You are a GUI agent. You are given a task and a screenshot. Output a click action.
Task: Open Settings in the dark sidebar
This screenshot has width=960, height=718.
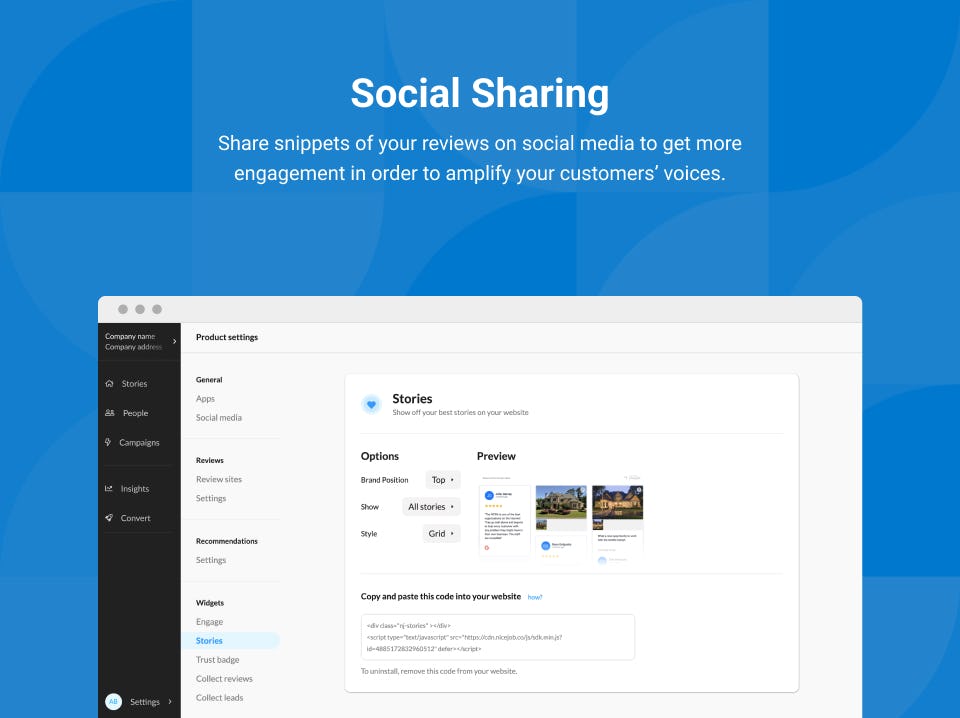[x=144, y=702]
